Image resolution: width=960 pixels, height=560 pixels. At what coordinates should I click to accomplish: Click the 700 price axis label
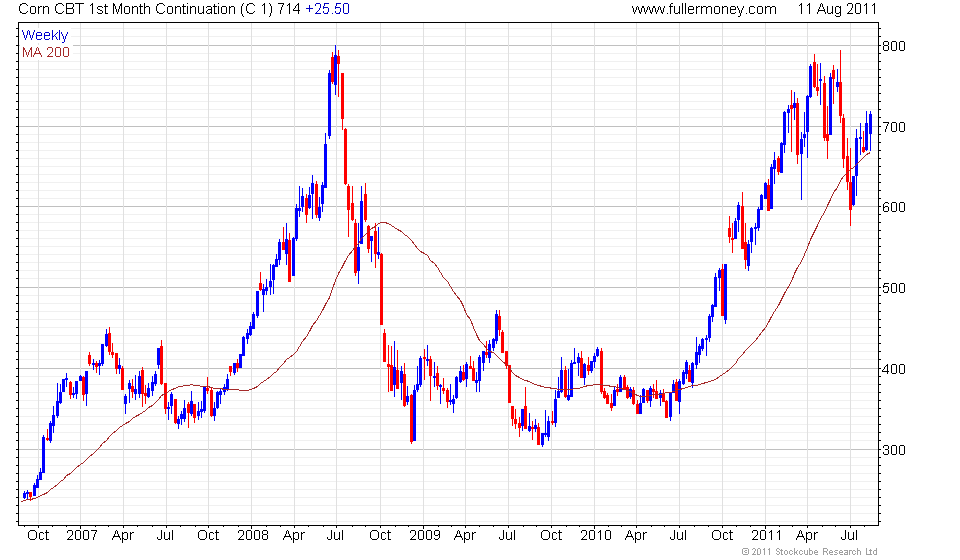click(x=893, y=127)
